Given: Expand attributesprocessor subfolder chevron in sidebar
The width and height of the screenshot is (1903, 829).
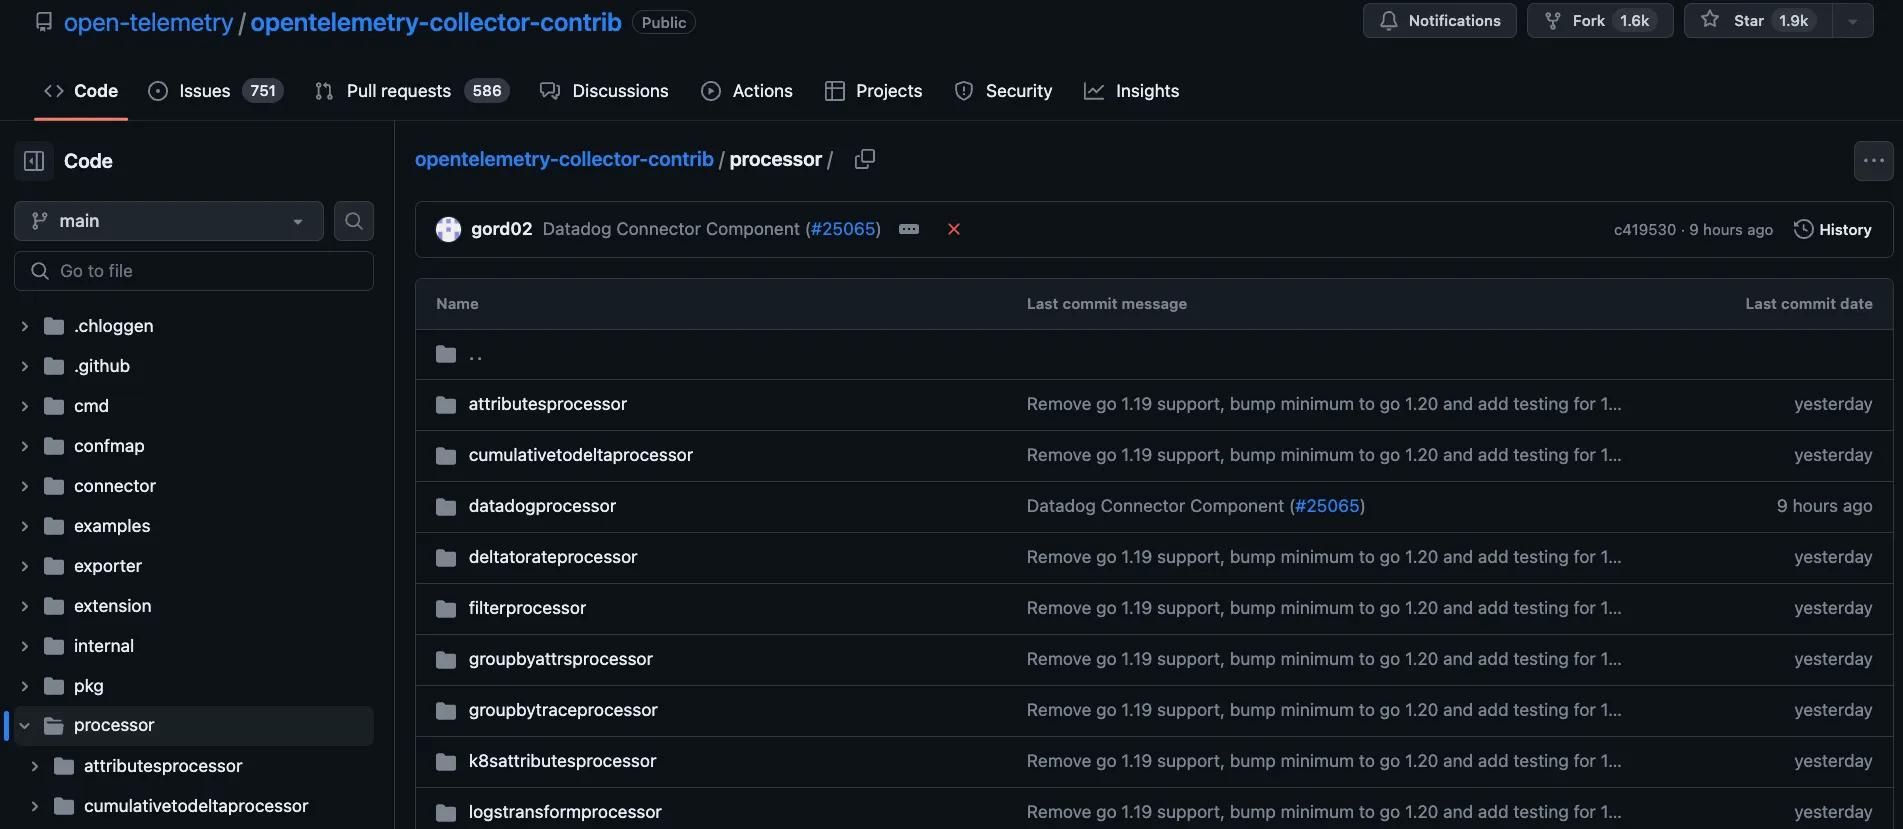Looking at the screenshot, I should click(x=35, y=766).
